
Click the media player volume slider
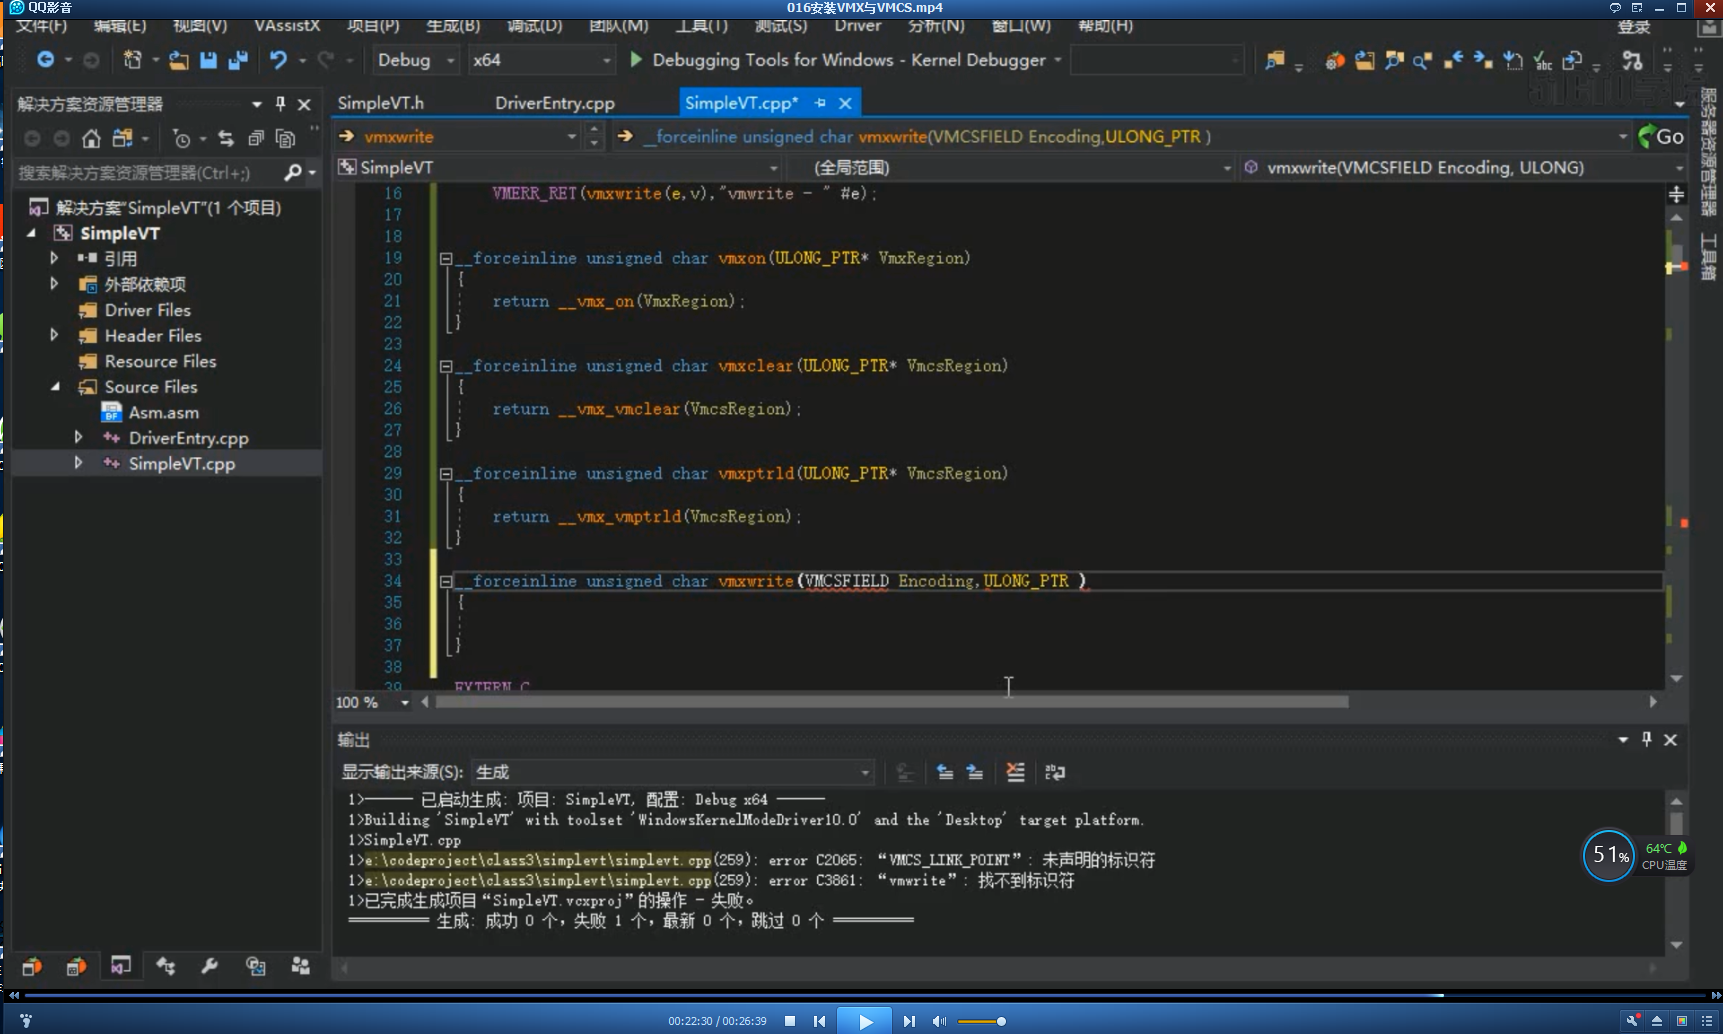coord(981,1021)
